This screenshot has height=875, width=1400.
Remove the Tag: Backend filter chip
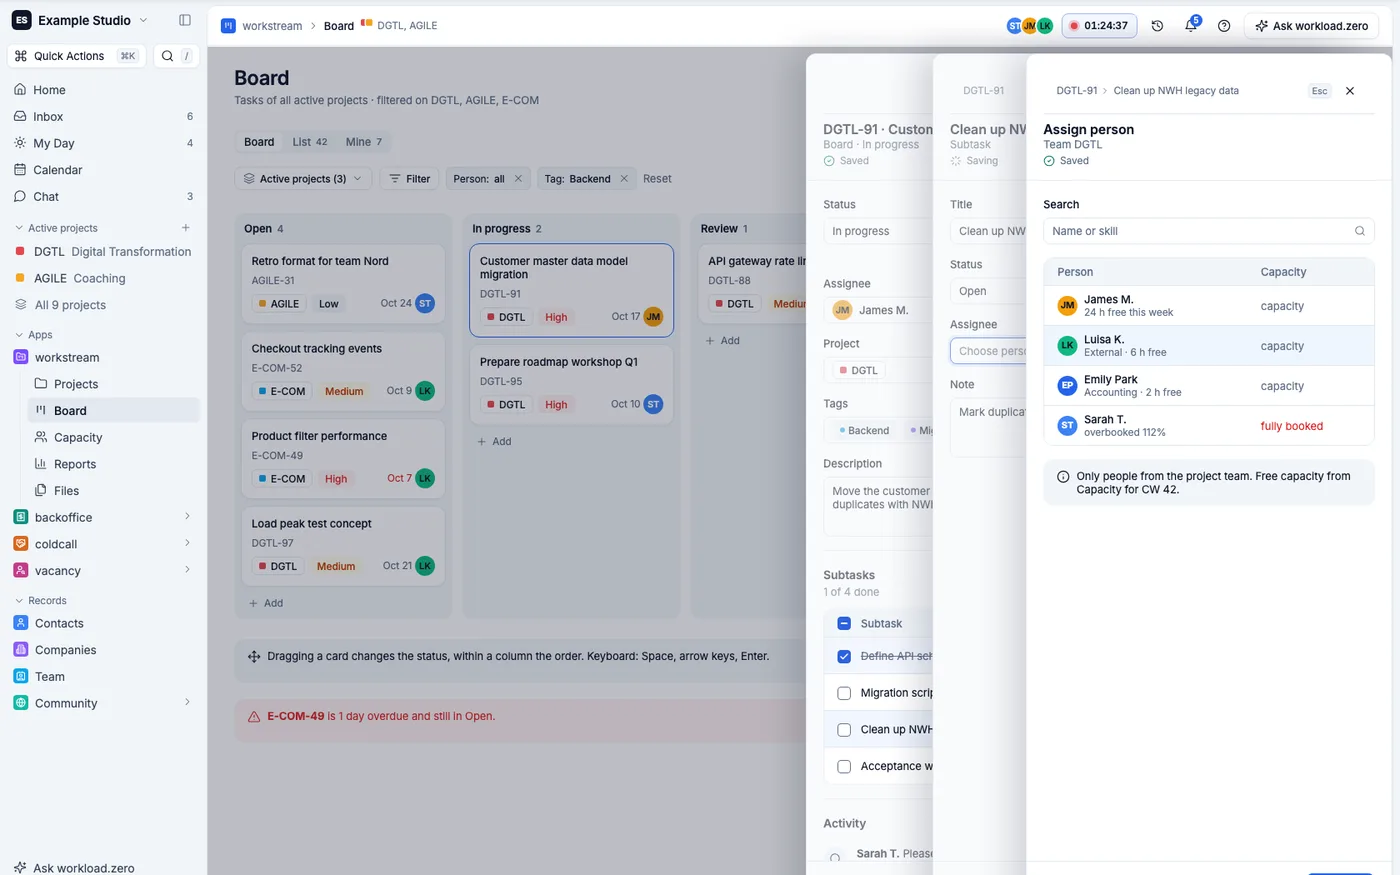pos(624,179)
